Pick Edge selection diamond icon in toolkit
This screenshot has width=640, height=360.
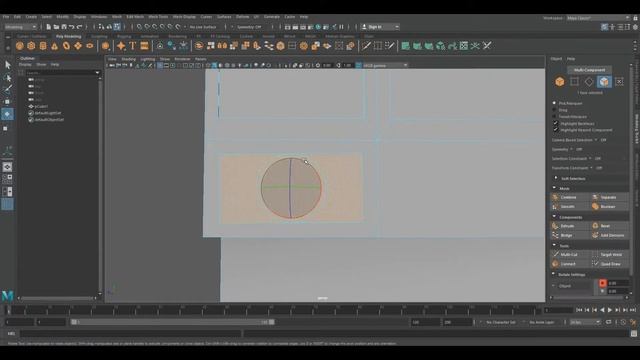(589, 82)
